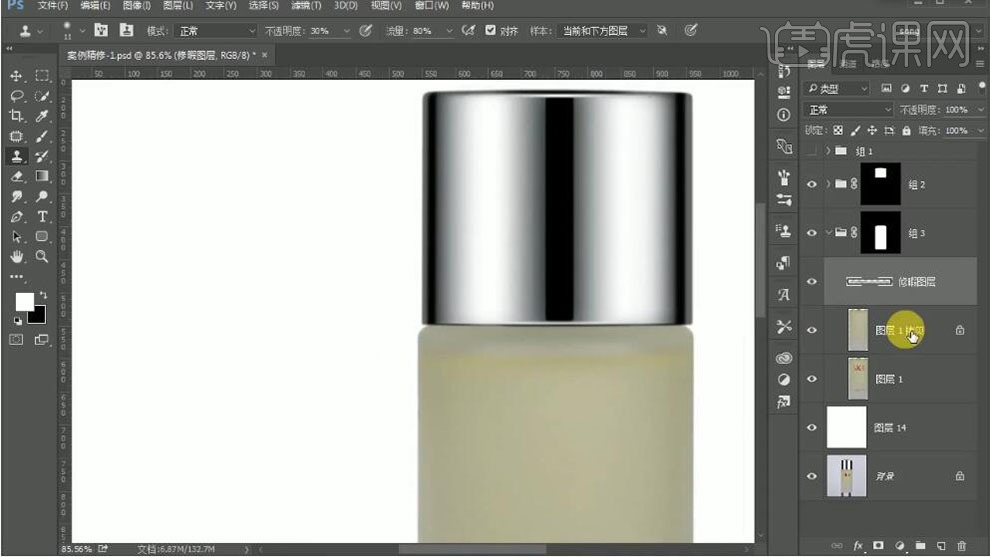Select the Eyedropper tool
The height and width of the screenshot is (557, 990).
coord(42,116)
